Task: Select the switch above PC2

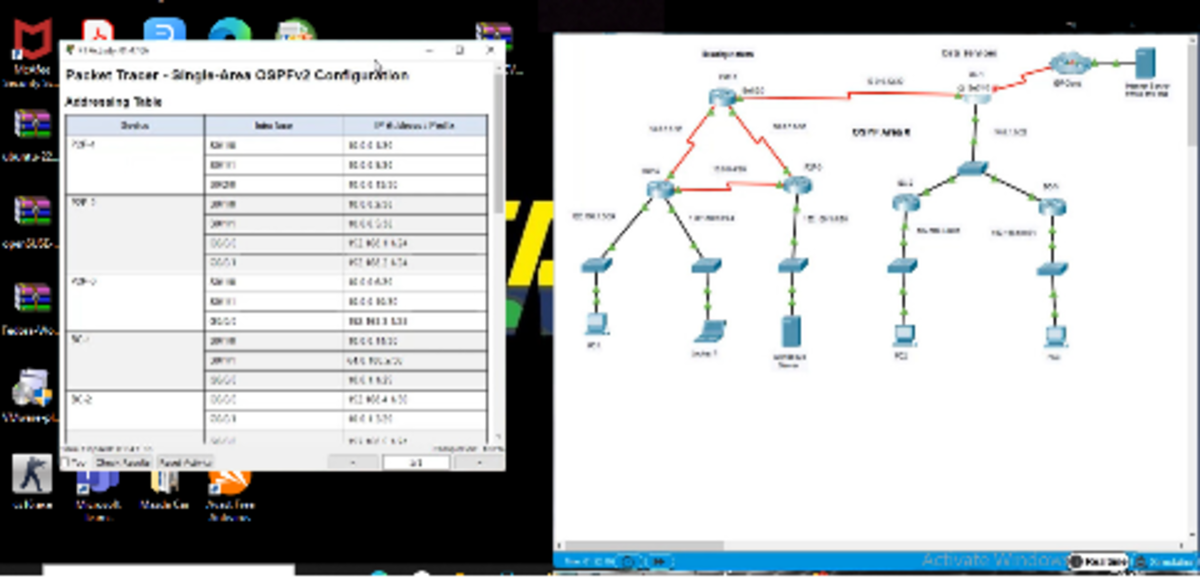Action: pyautogui.click(x=903, y=265)
